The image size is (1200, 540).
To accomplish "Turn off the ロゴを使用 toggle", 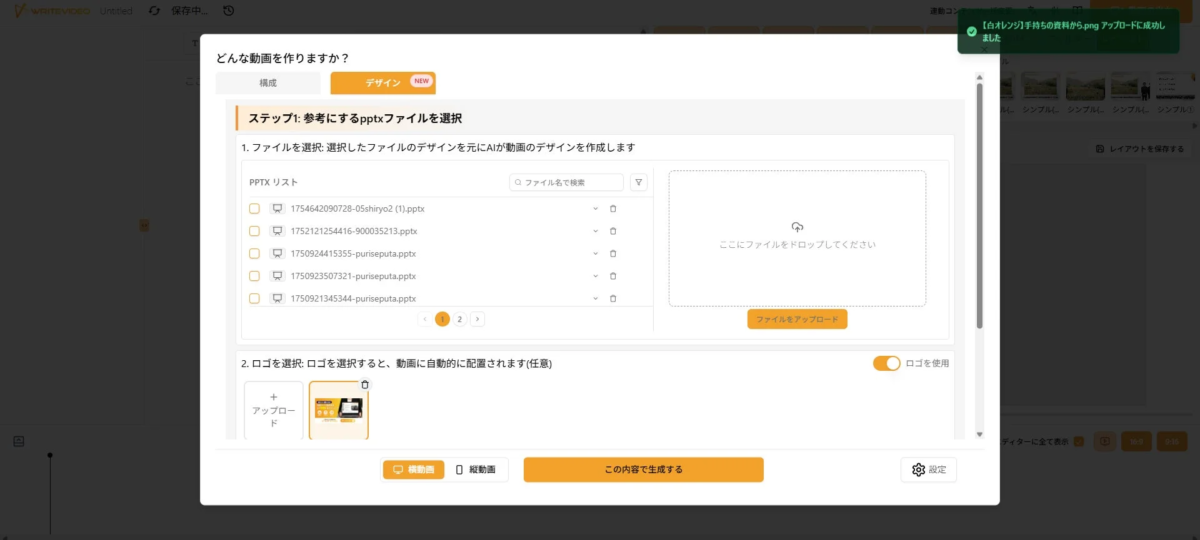I will coord(886,363).
